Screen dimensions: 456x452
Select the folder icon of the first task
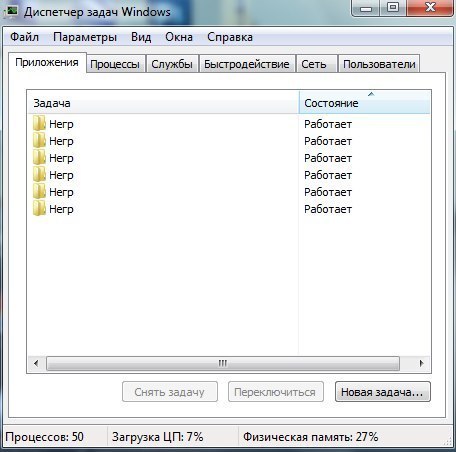point(39,124)
